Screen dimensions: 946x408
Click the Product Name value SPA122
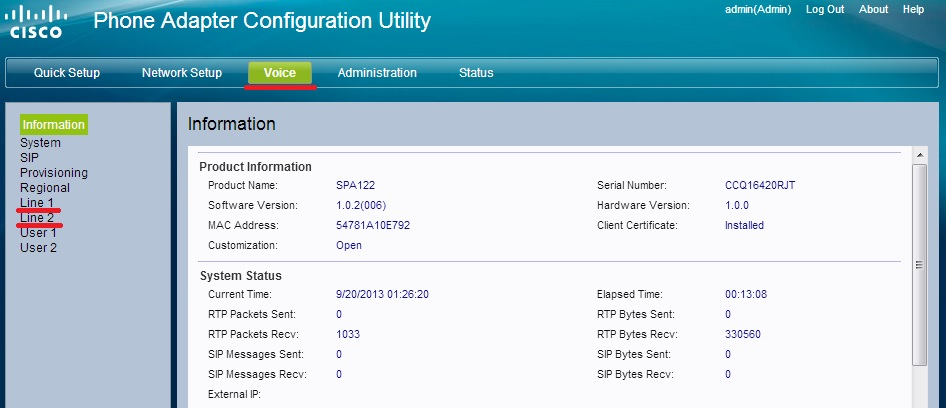tap(355, 185)
